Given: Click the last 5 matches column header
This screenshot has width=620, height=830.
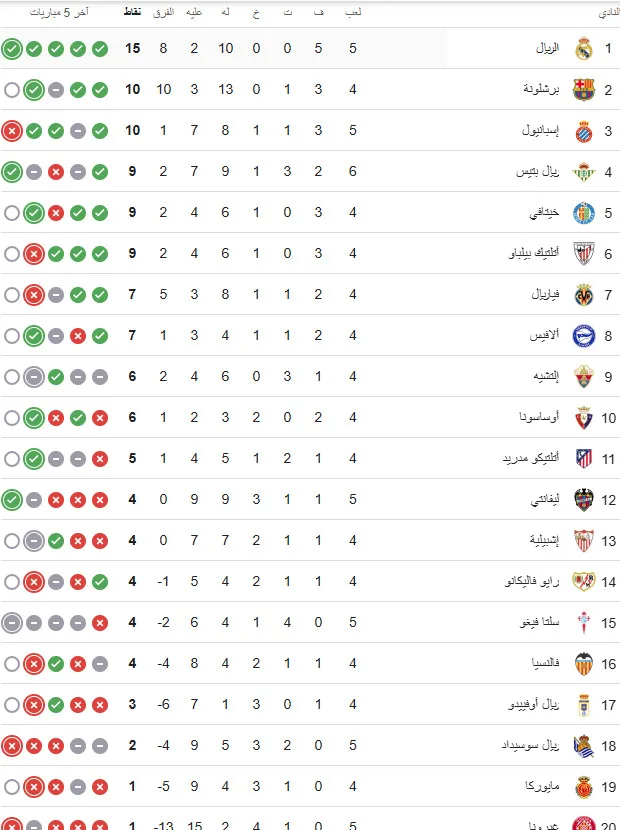Looking at the screenshot, I should tap(59, 12).
